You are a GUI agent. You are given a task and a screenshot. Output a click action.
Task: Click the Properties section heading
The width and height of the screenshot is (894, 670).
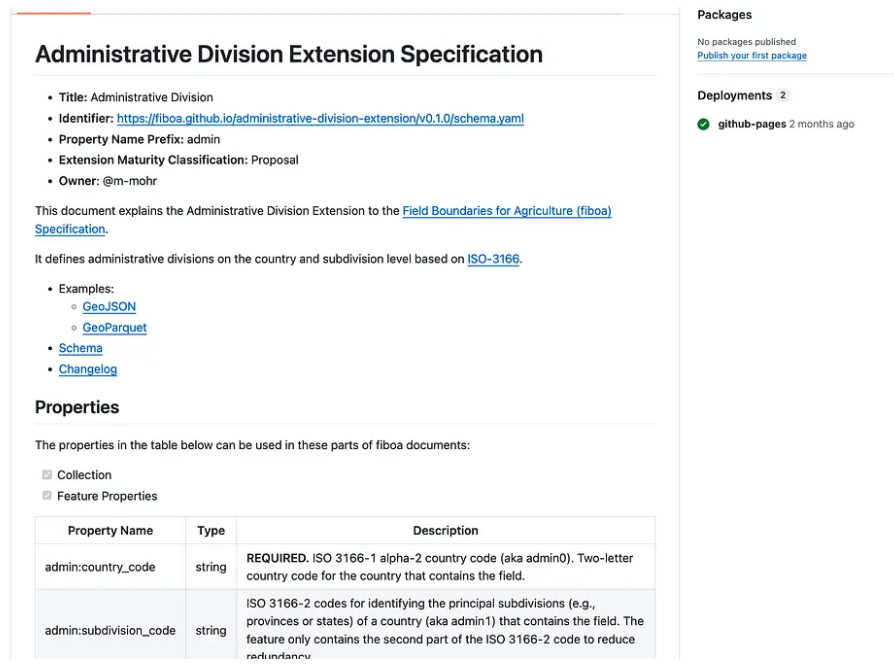[x=77, y=408]
